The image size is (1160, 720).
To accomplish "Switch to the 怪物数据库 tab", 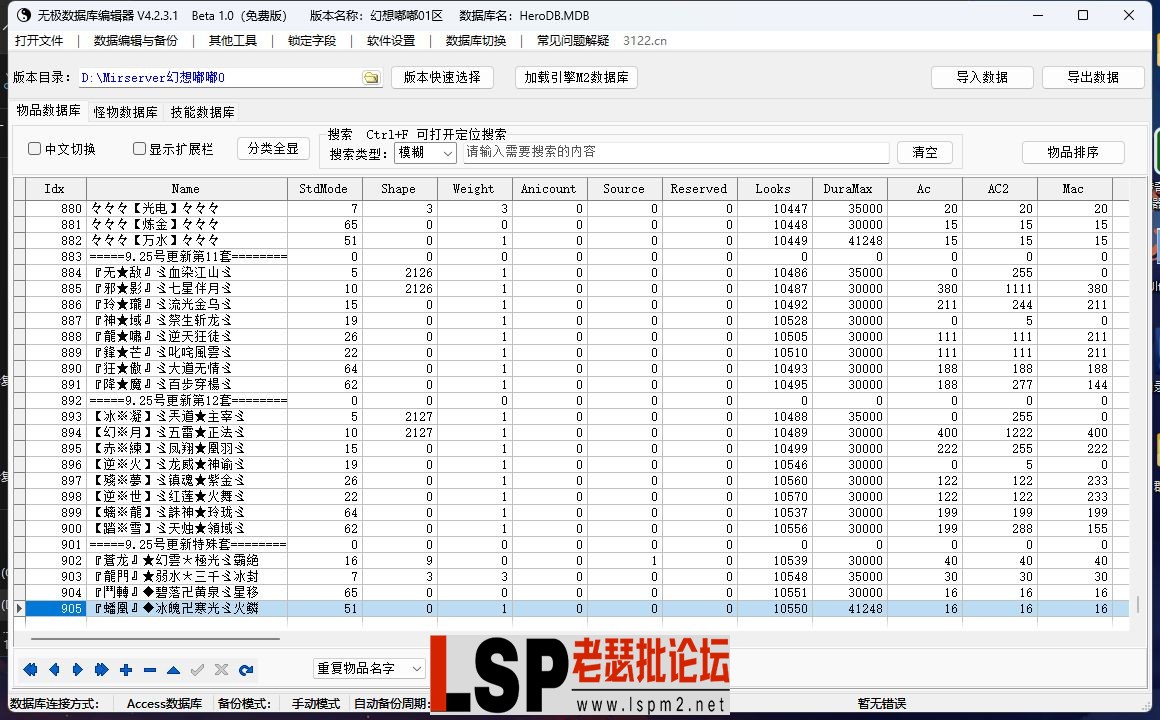I will point(124,113).
